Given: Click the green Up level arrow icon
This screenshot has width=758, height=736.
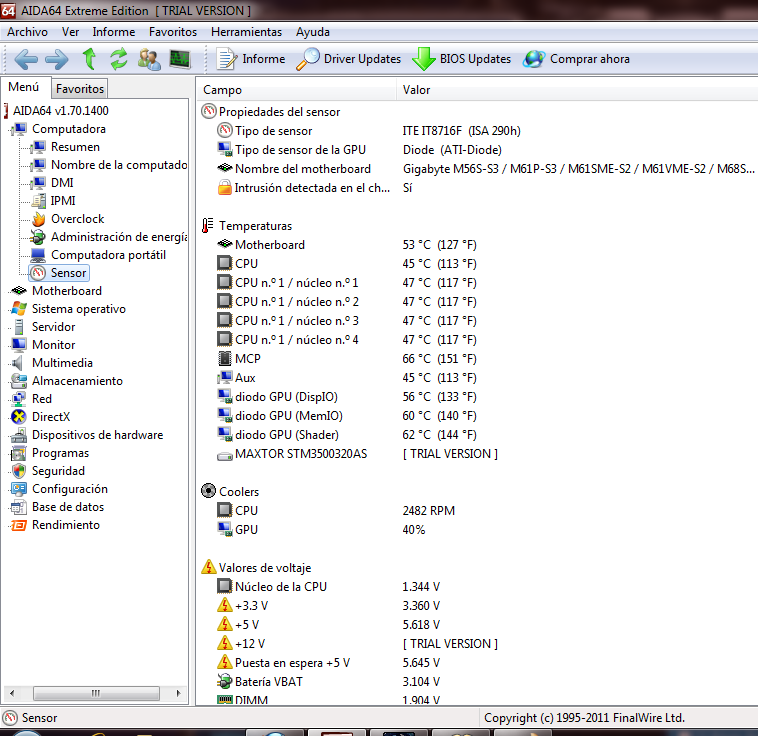Looking at the screenshot, I should click(89, 59).
